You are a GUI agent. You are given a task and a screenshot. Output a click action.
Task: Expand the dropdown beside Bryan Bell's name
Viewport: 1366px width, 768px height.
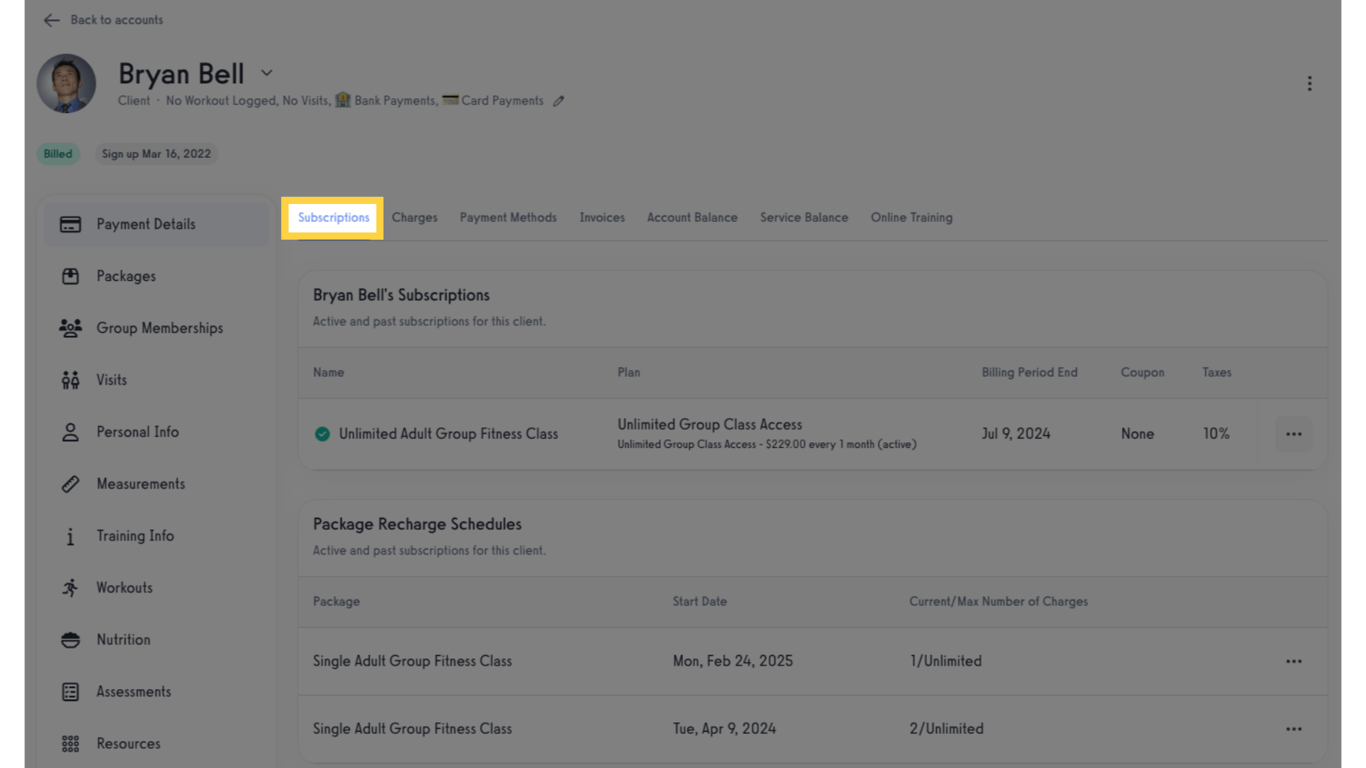point(266,73)
